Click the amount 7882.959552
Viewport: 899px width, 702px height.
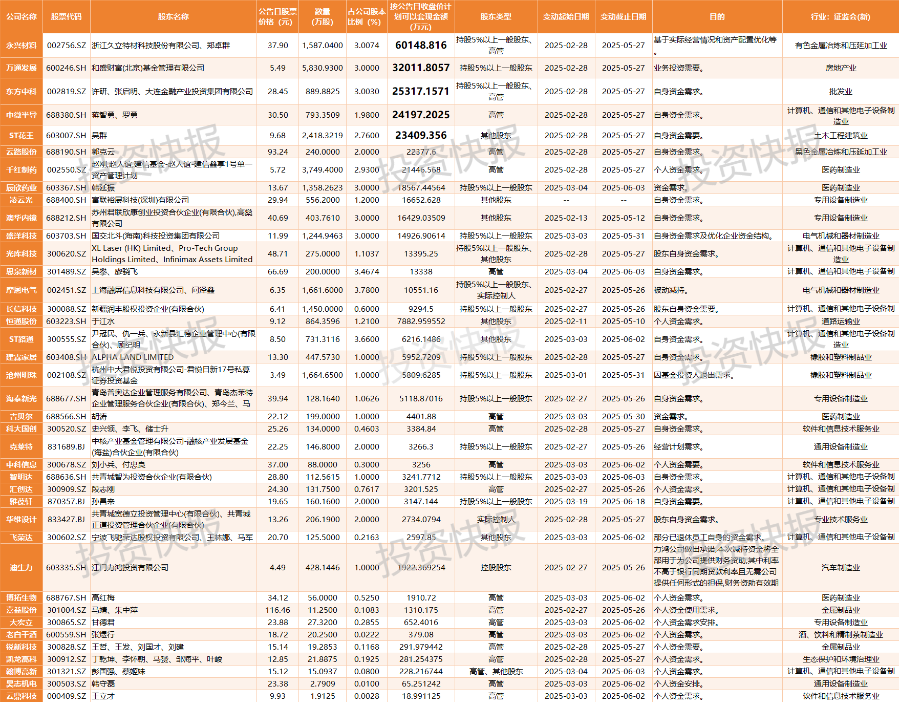pos(421,321)
